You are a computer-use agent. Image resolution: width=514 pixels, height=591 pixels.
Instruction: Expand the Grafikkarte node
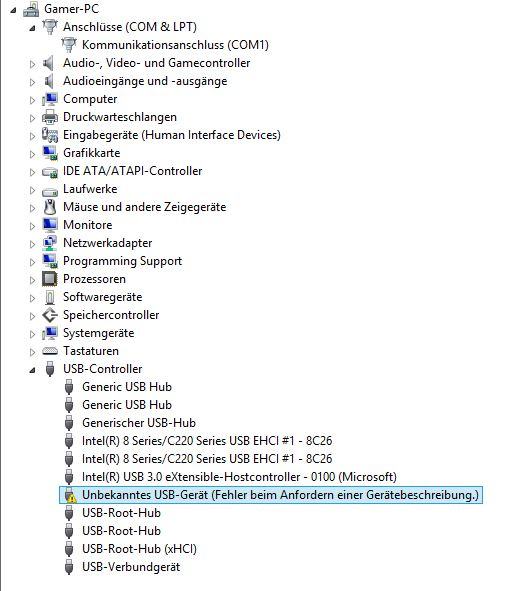coord(32,154)
